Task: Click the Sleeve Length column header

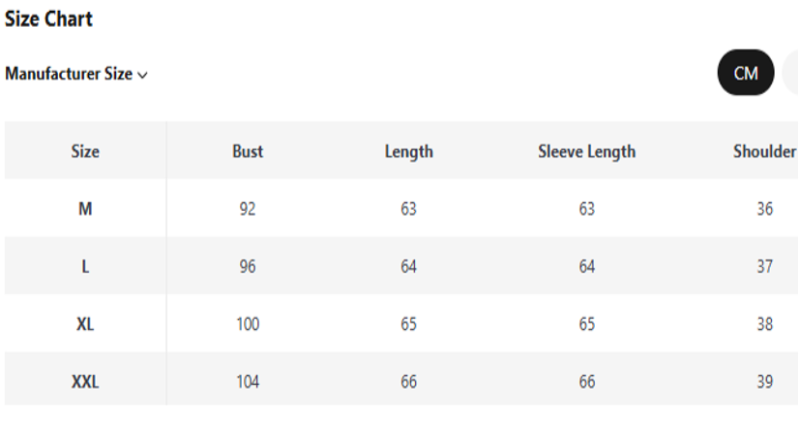Action: (587, 152)
